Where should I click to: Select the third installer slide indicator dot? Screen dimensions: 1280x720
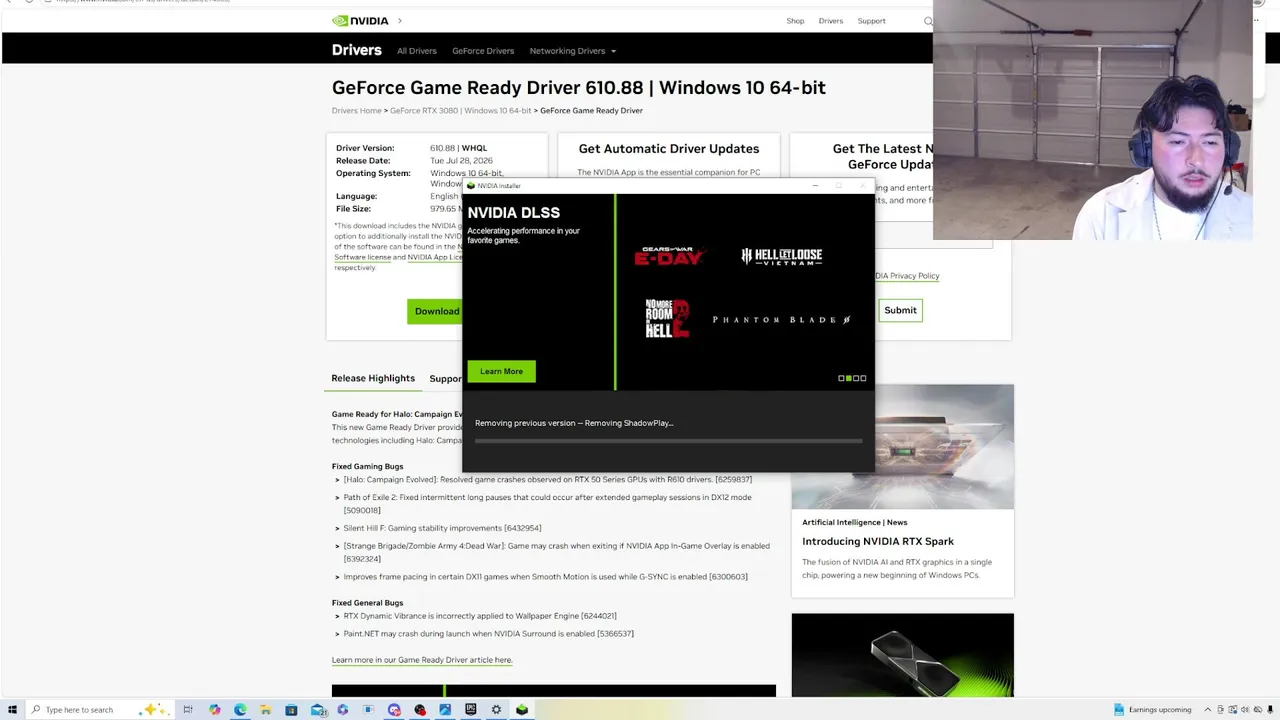(x=856, y=378)
